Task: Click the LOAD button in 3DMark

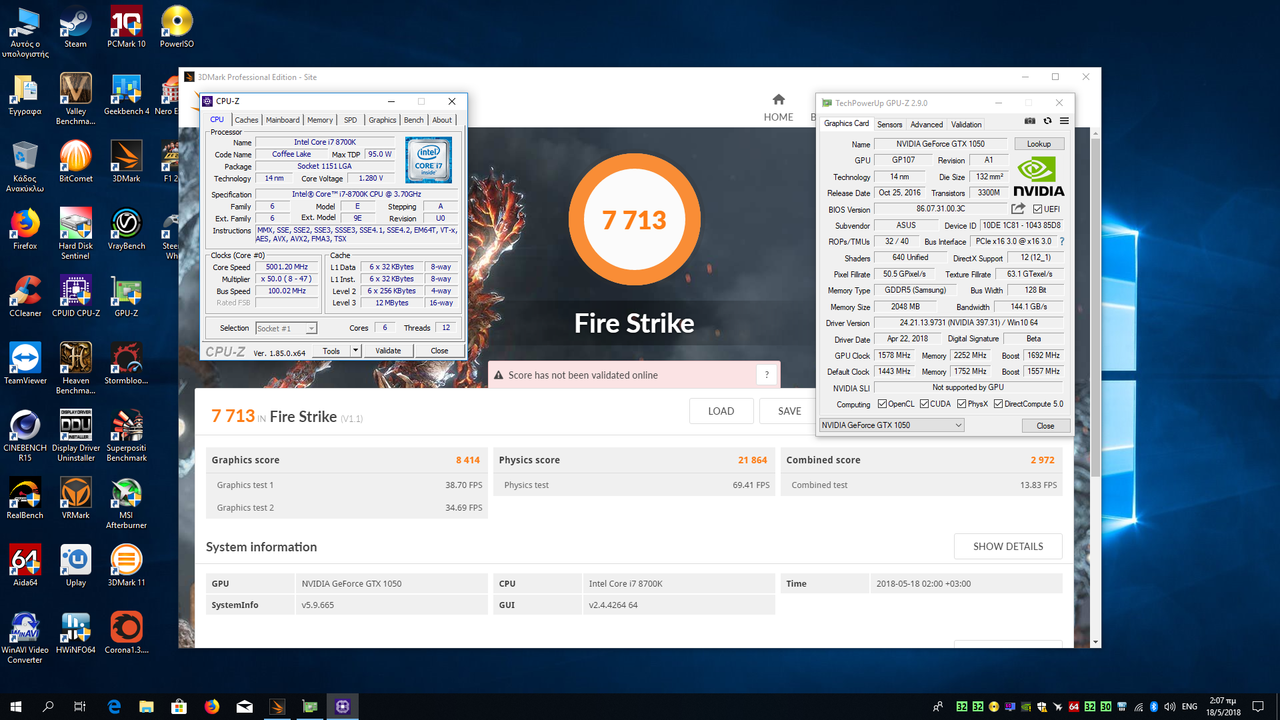Action: [721, 411]
